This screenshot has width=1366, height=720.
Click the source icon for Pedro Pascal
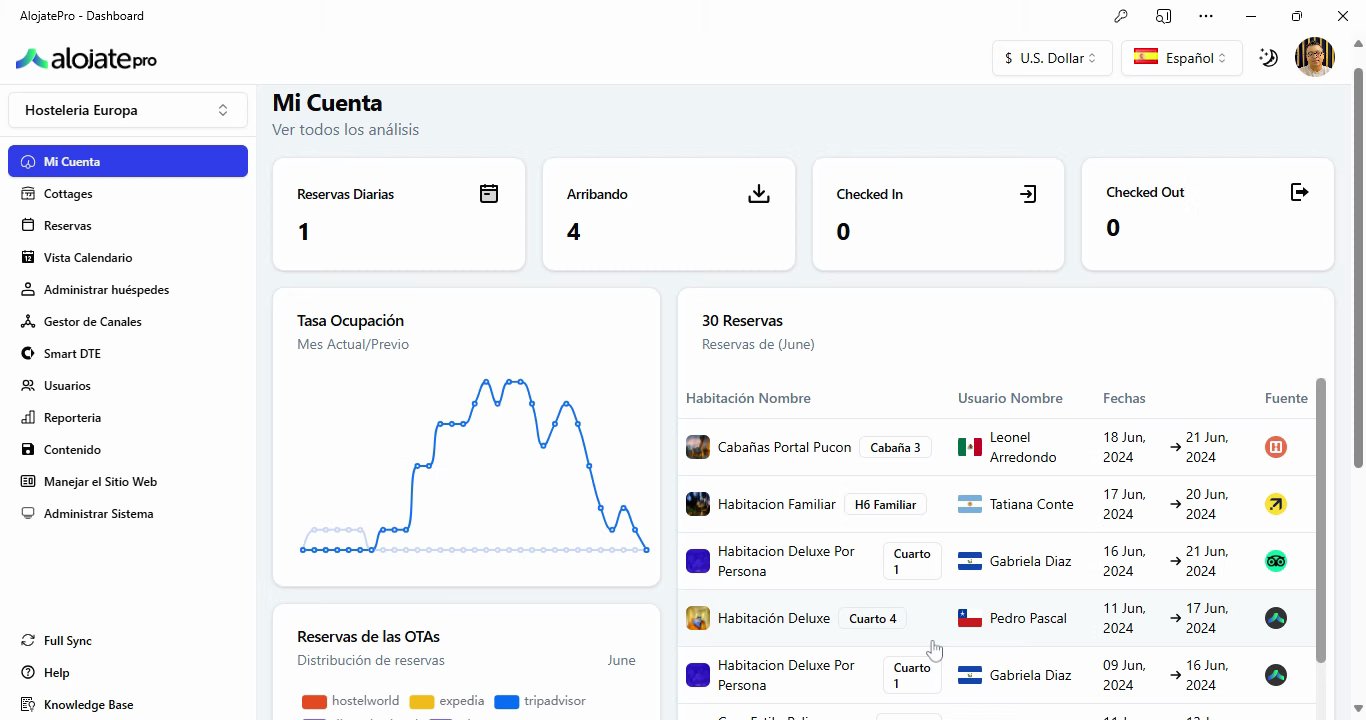1276,618
